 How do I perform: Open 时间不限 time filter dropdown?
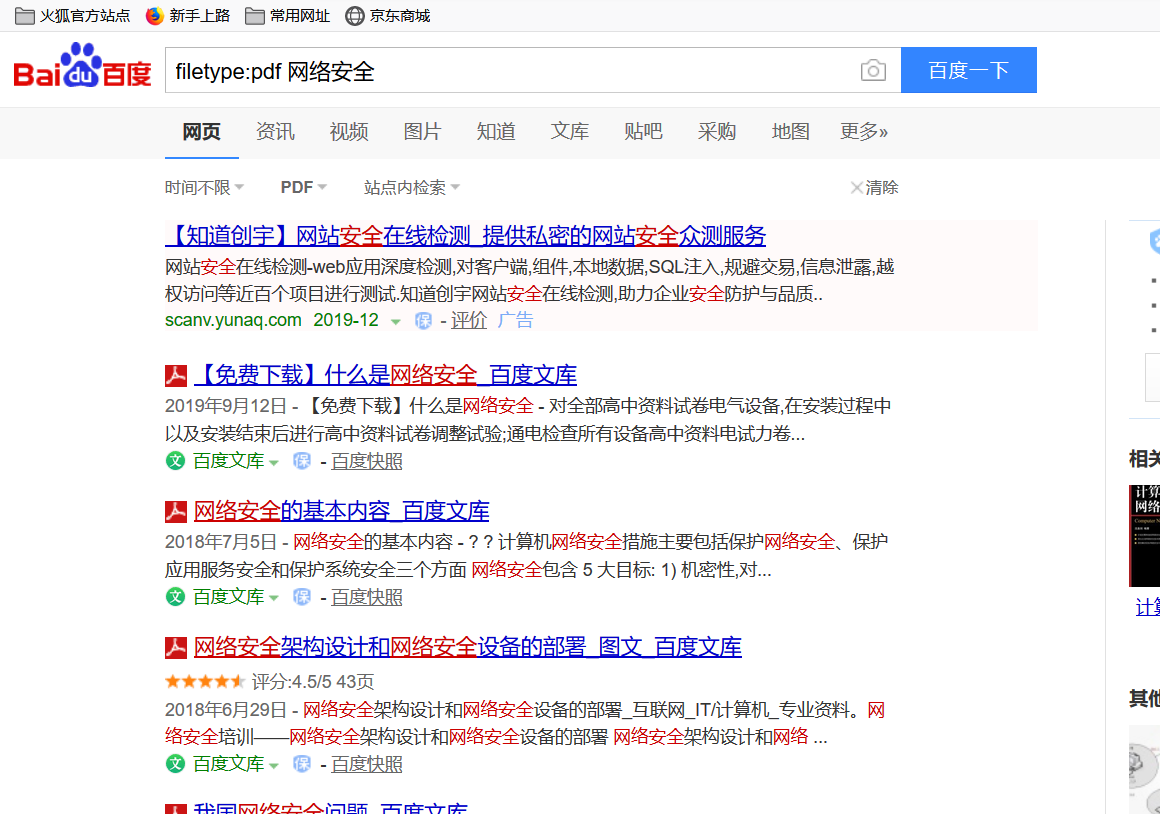204,187
